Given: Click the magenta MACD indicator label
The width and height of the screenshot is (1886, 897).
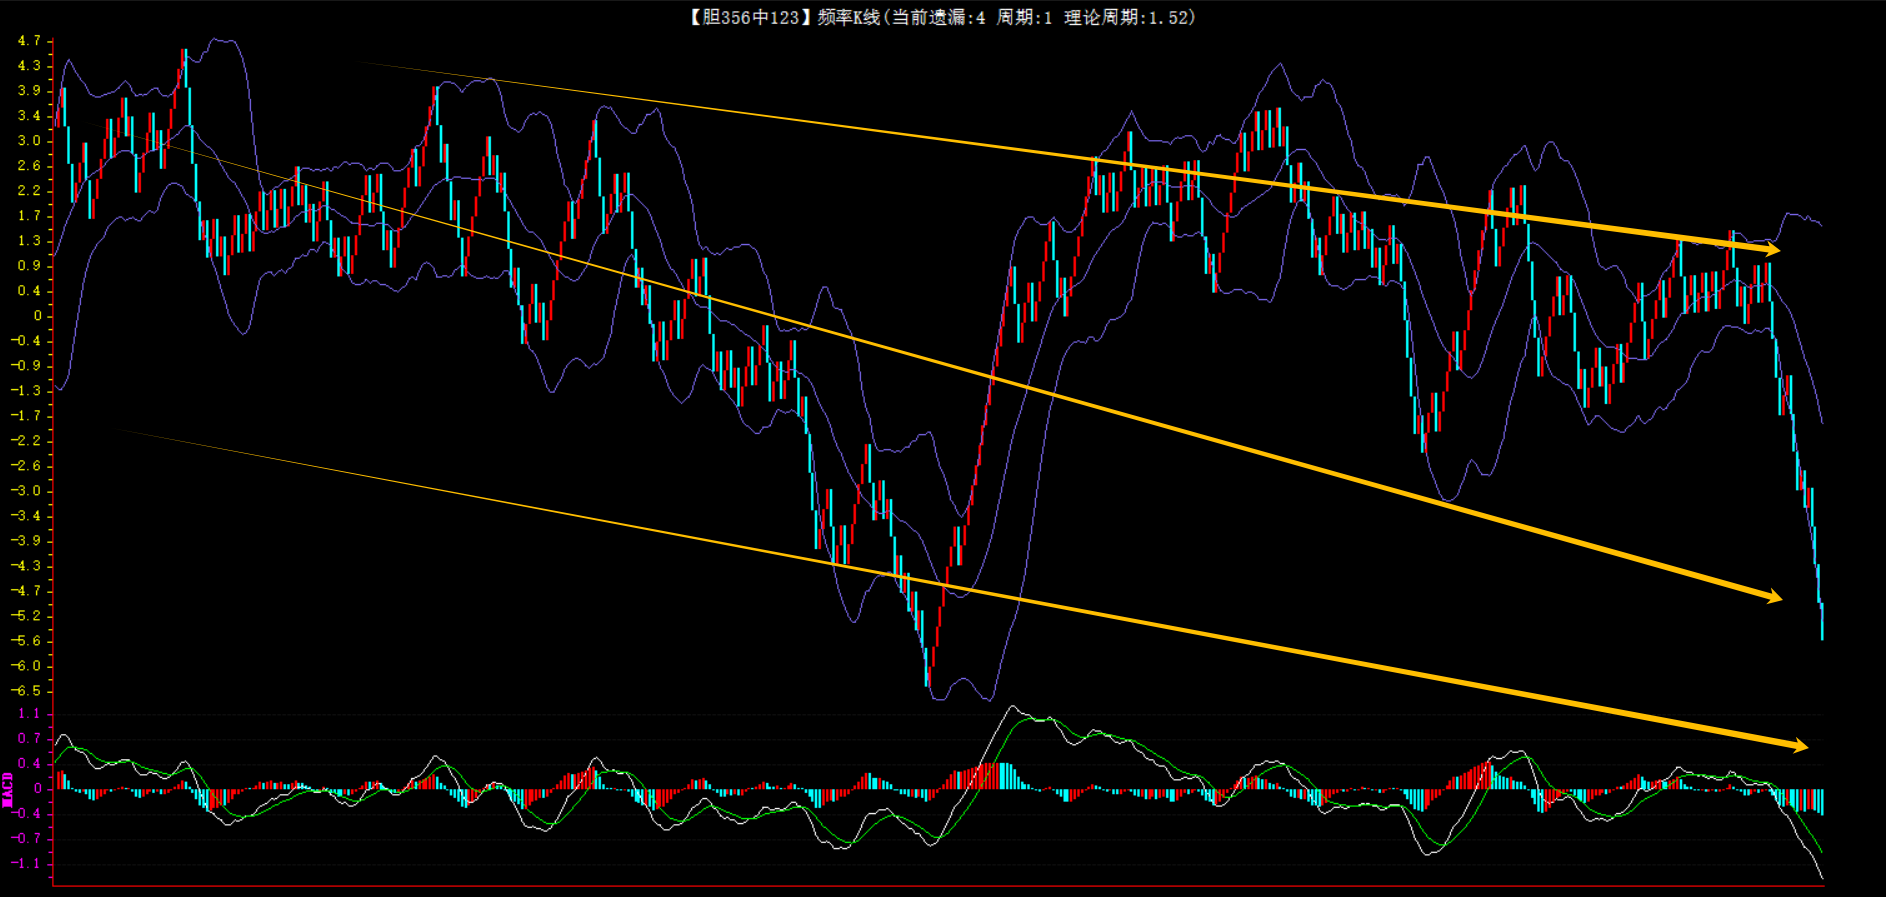Looking at the screenshot, I should (x=8, y=789).
